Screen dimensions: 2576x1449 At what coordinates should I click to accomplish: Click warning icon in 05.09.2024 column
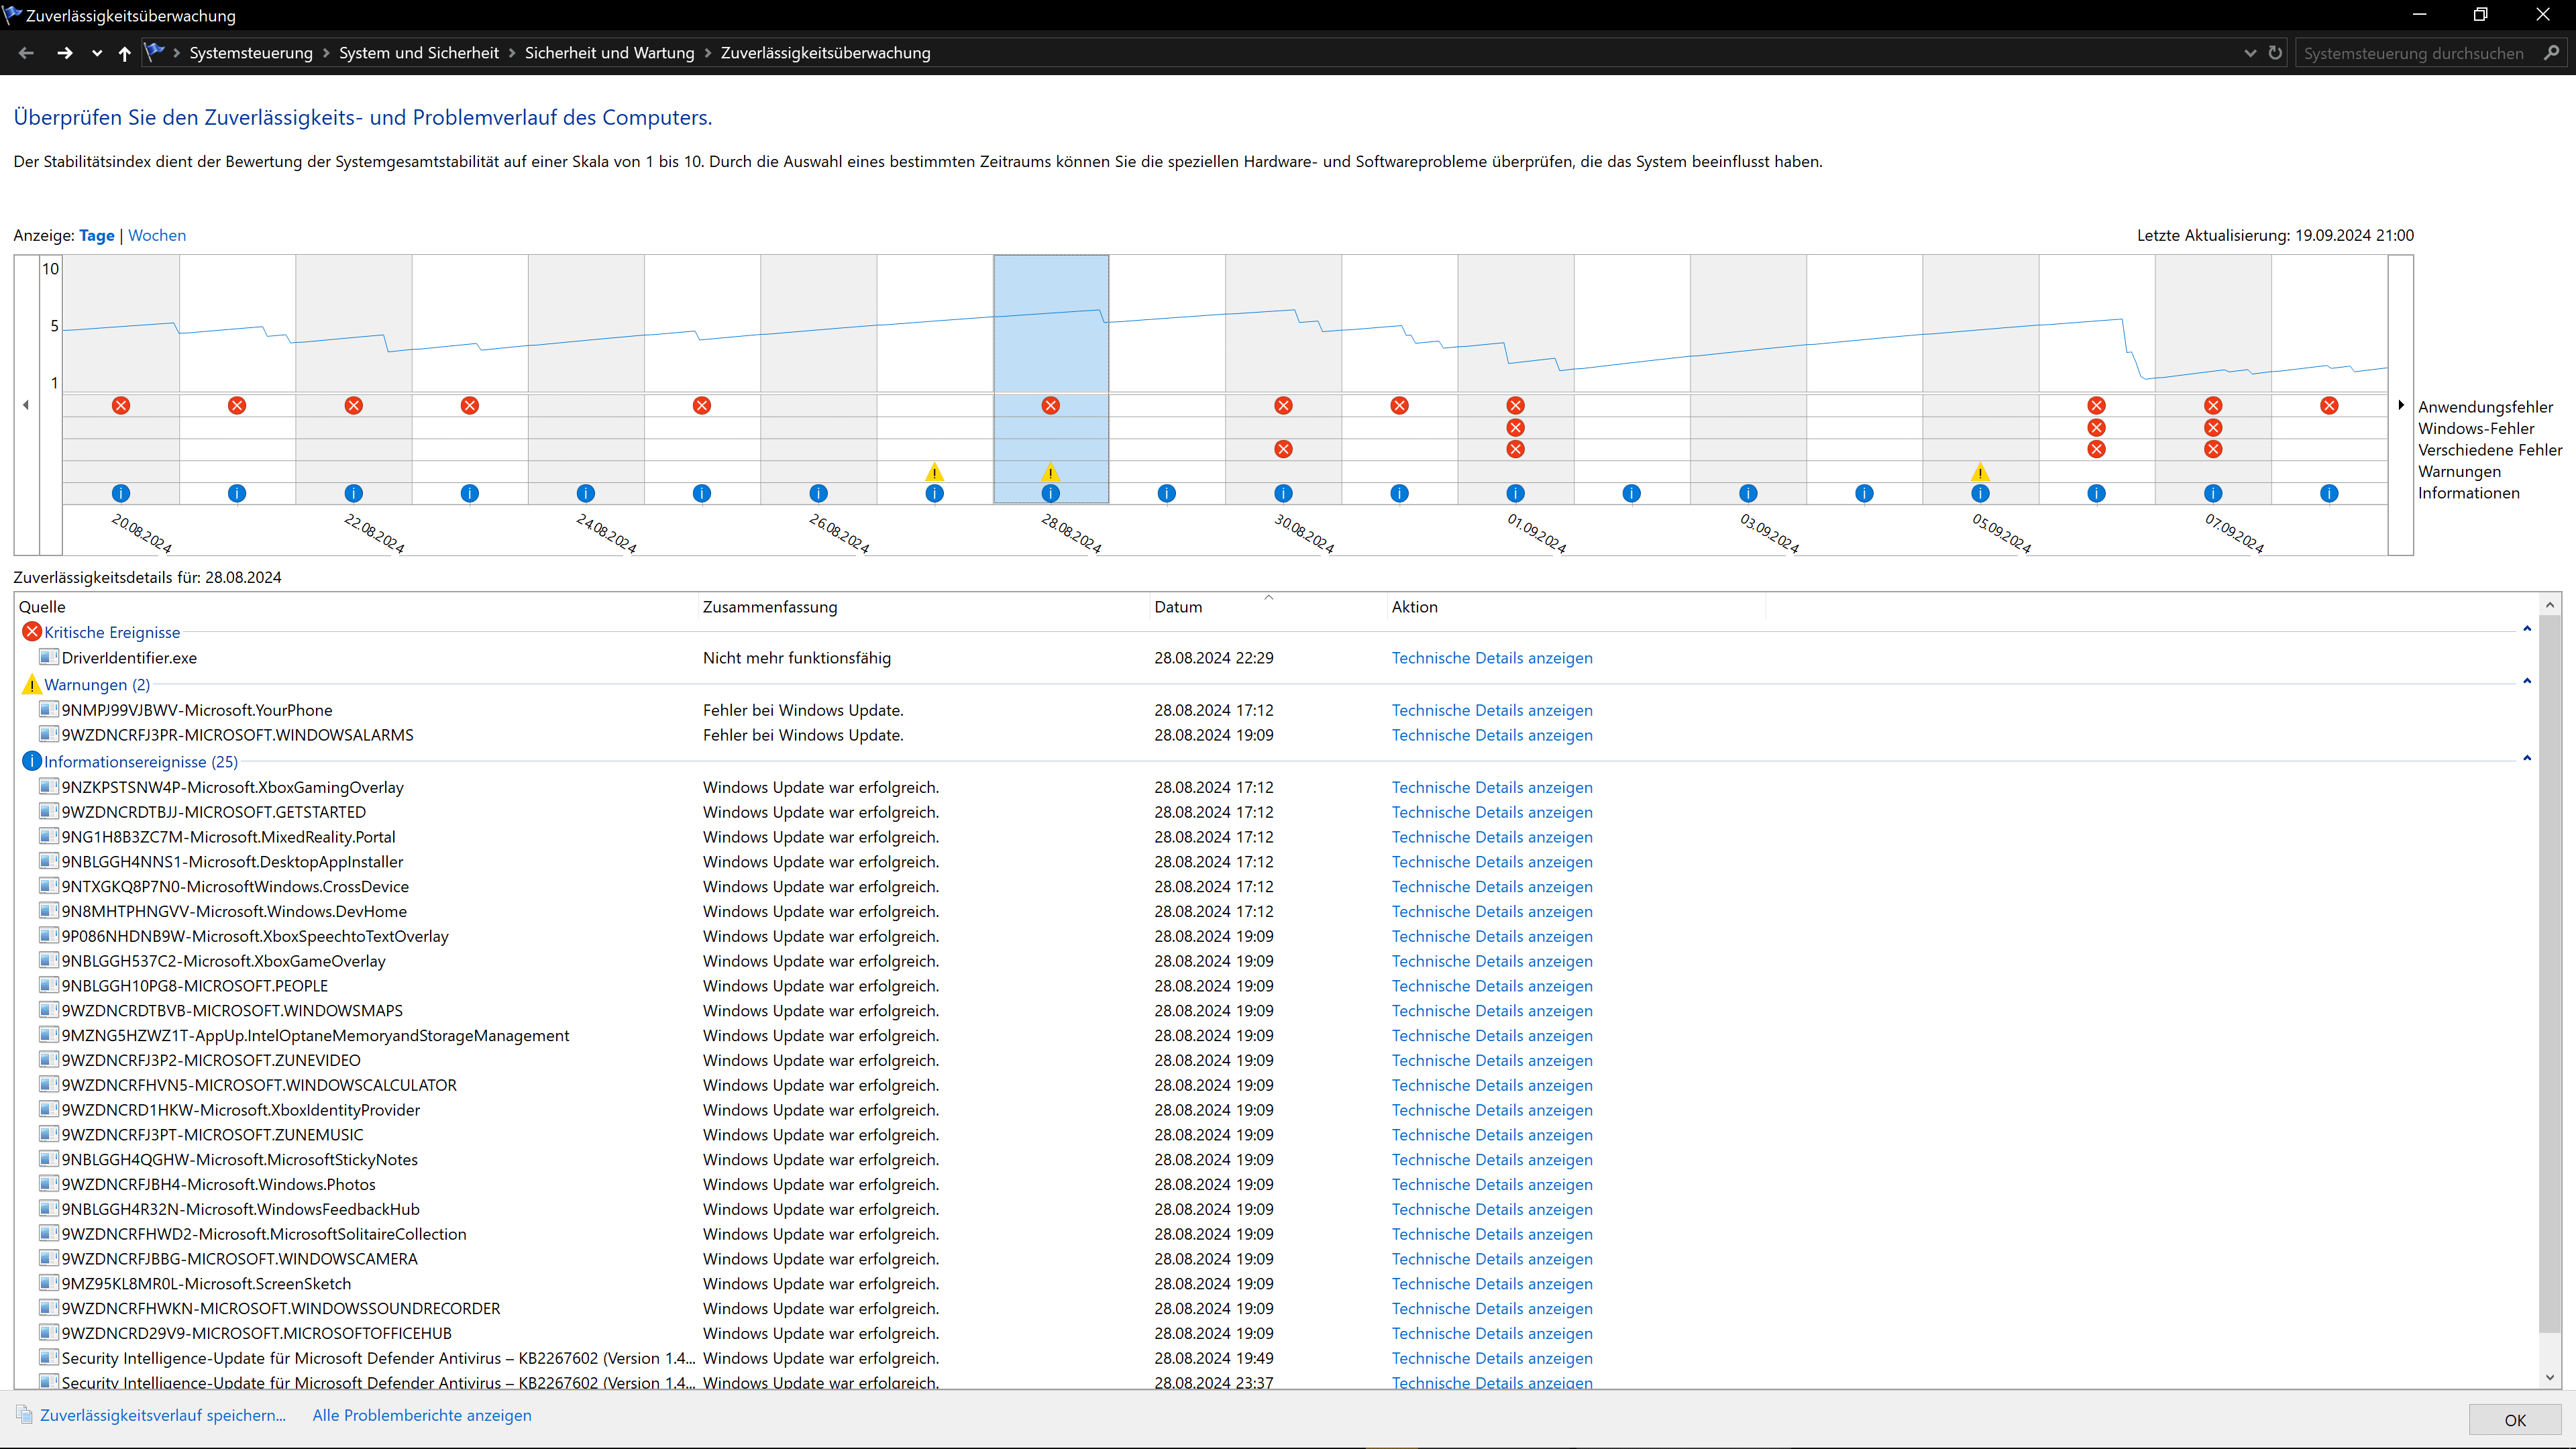tap(1980, 472)
